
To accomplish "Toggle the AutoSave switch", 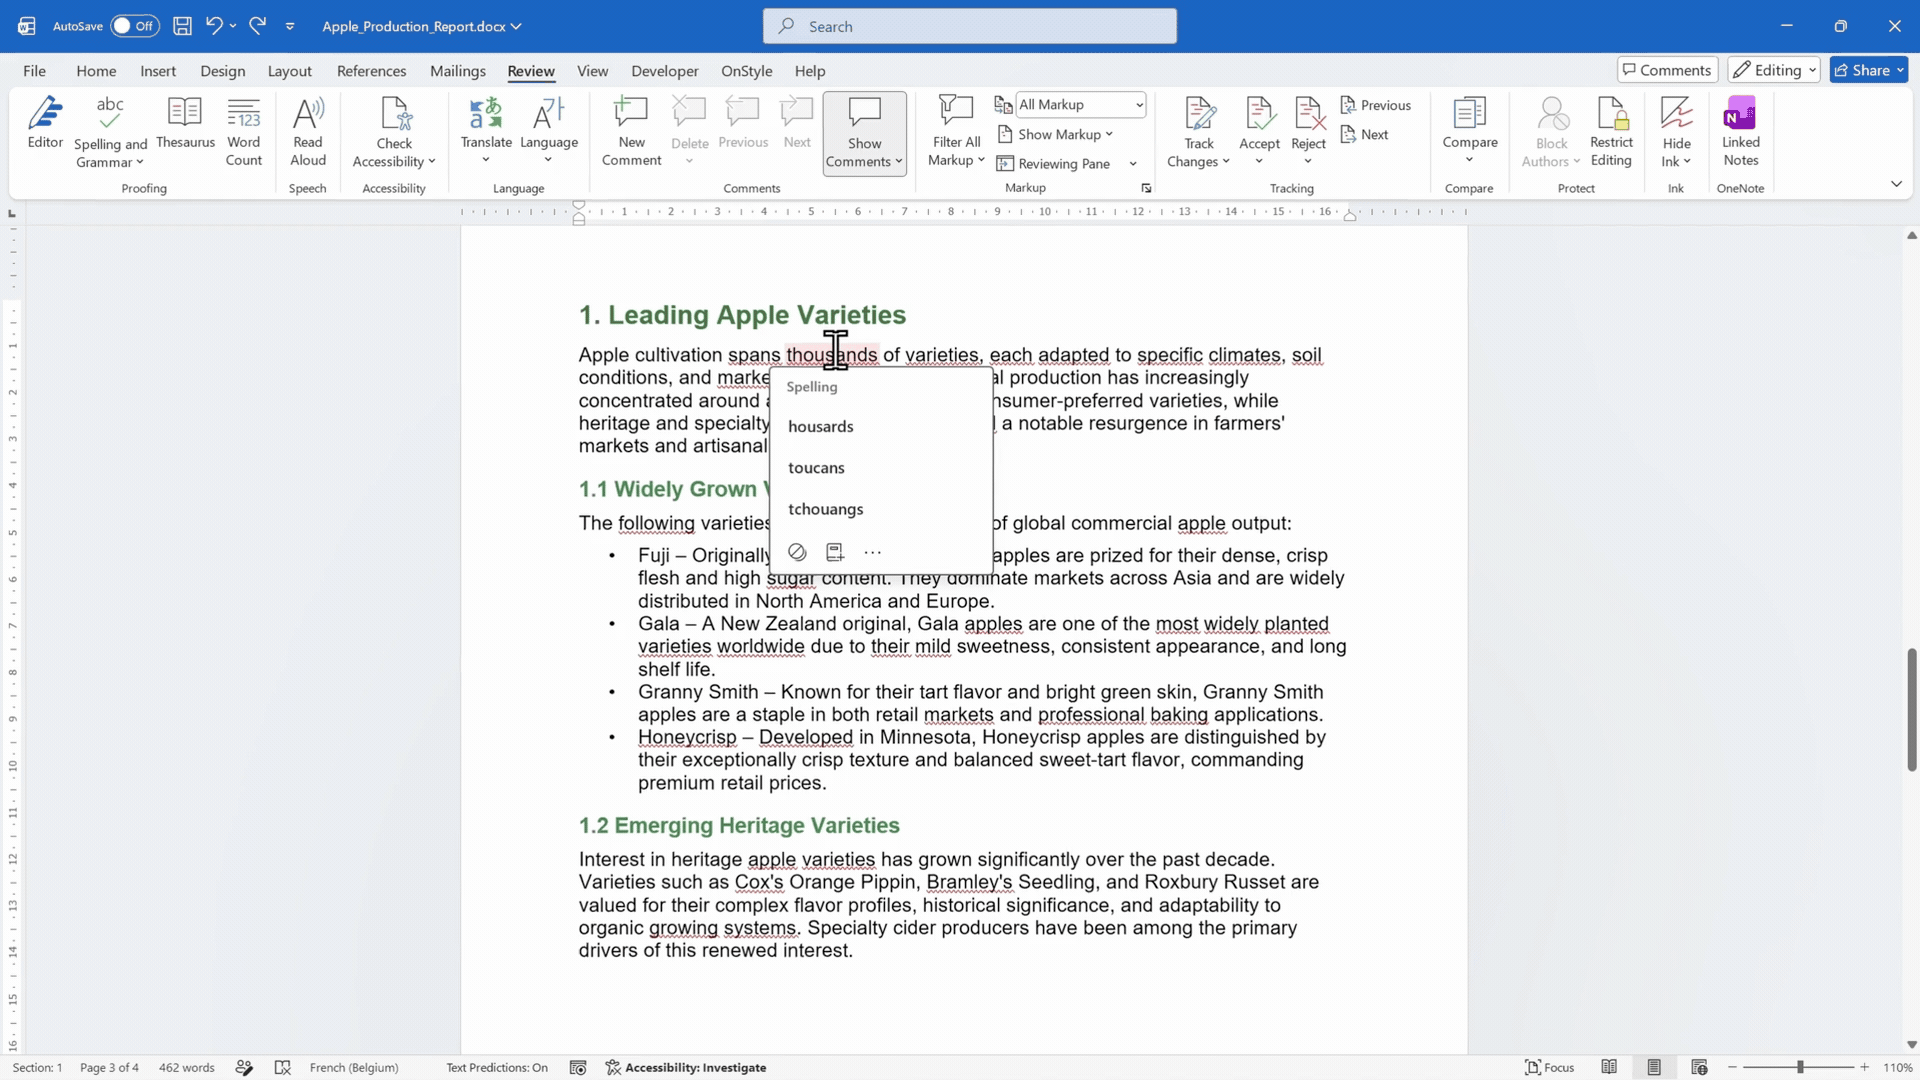I will (135, 26).
